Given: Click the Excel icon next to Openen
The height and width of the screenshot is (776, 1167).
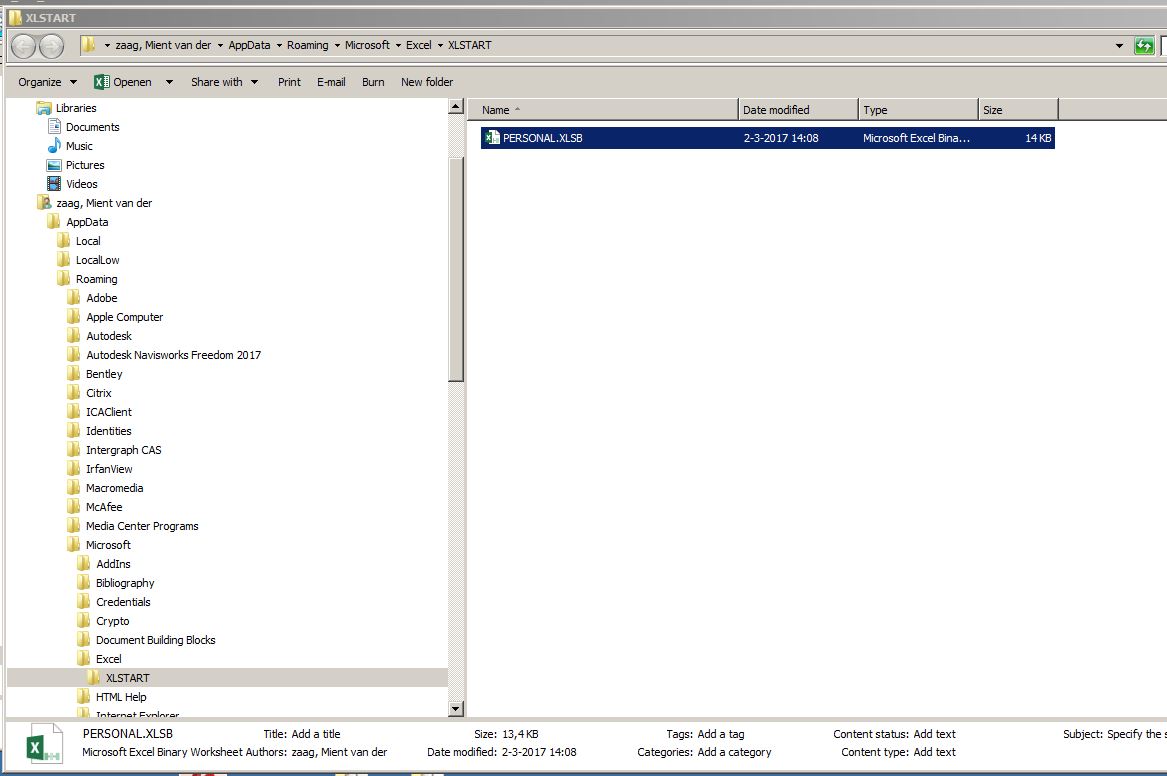Looking at the screenshot, I should (x=101, y=82).
